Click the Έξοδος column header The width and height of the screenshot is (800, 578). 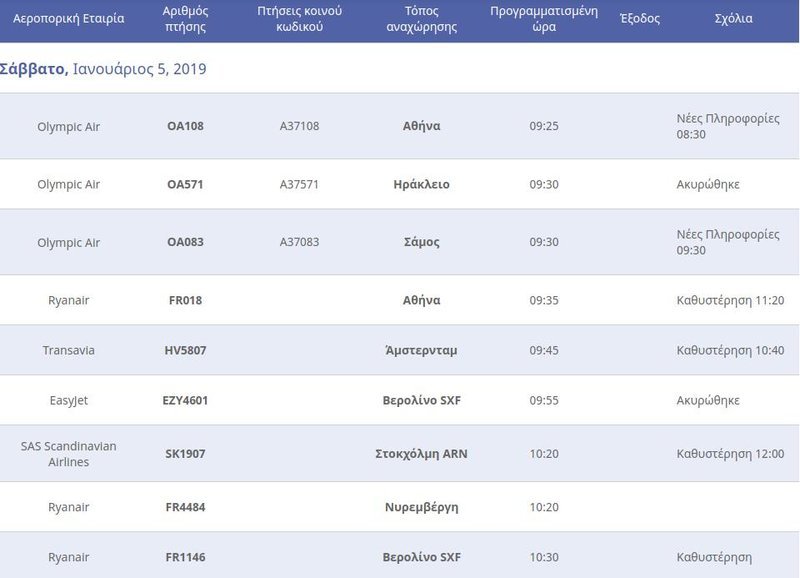639,19
